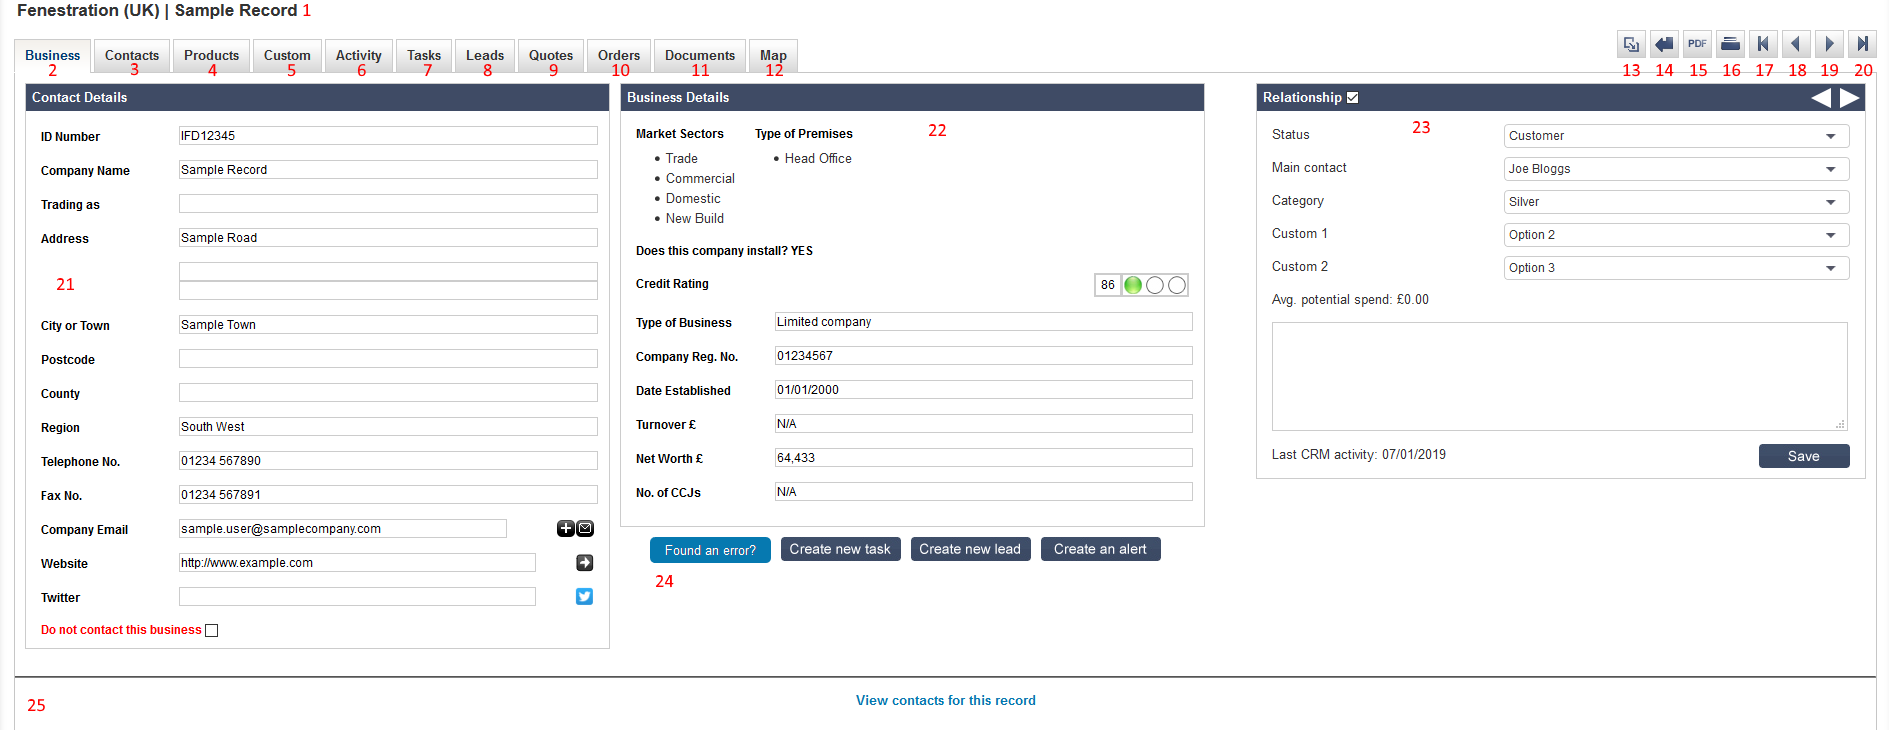Click the envelope icon beside Company Email
The height and width of the screenshot is (730, 1889).
click(586, 529)
